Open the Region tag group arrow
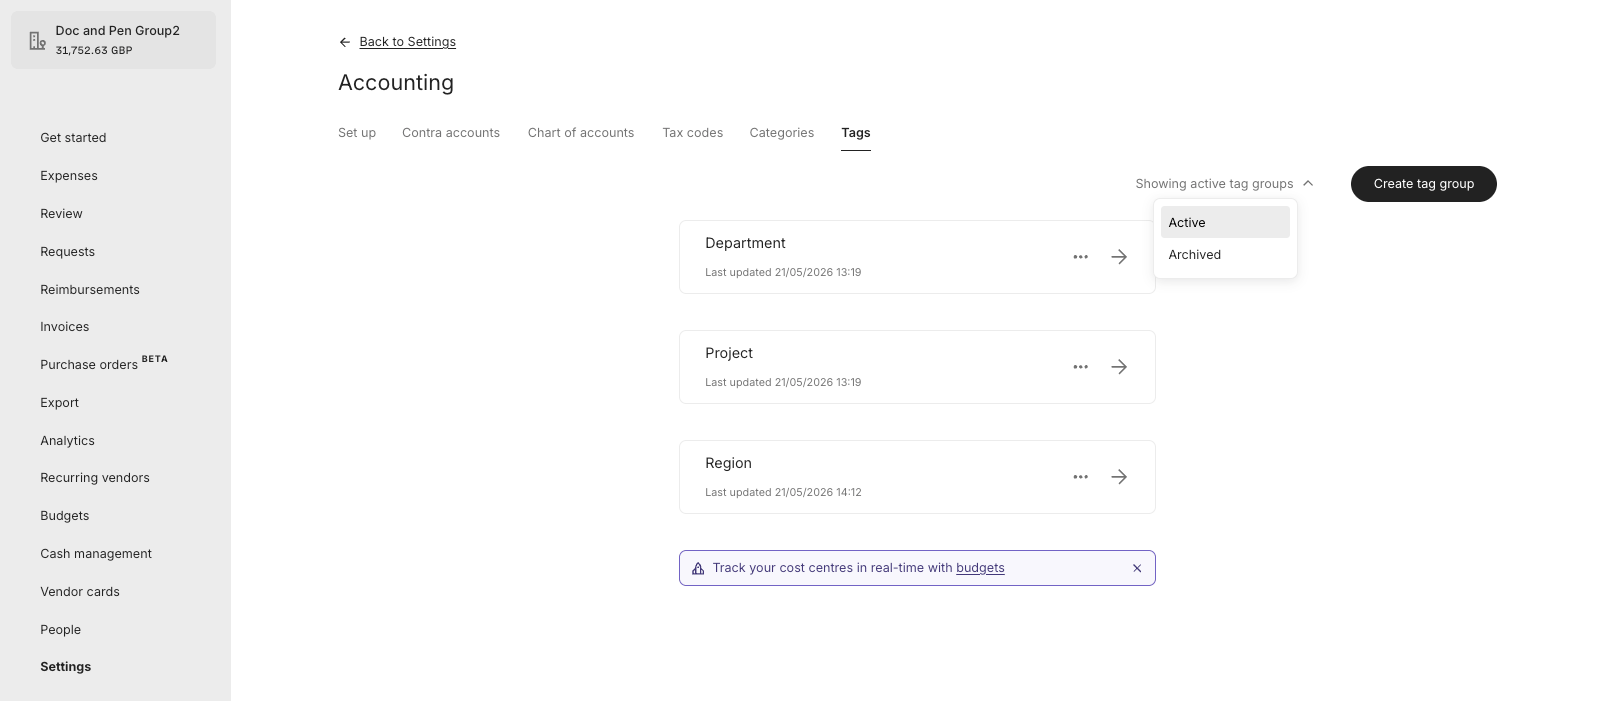Screen dimensions: 1600x701 pyautogui.click(x=1119, y=477)
